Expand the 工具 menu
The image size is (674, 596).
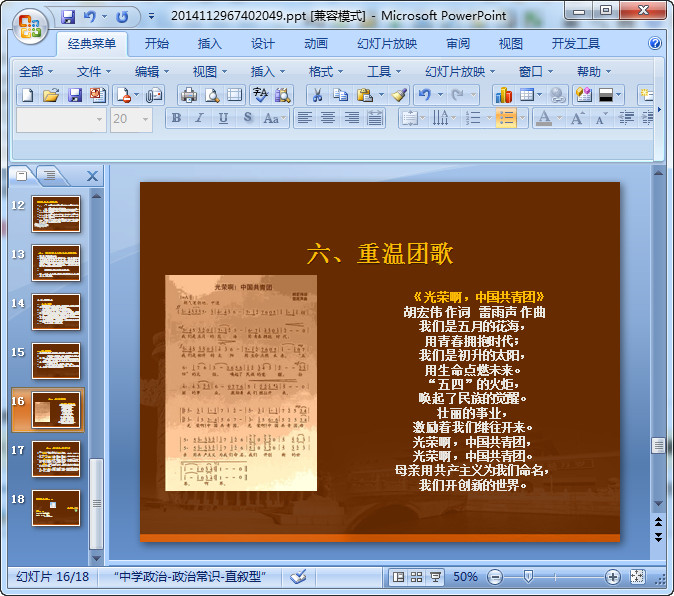(384, 71)
